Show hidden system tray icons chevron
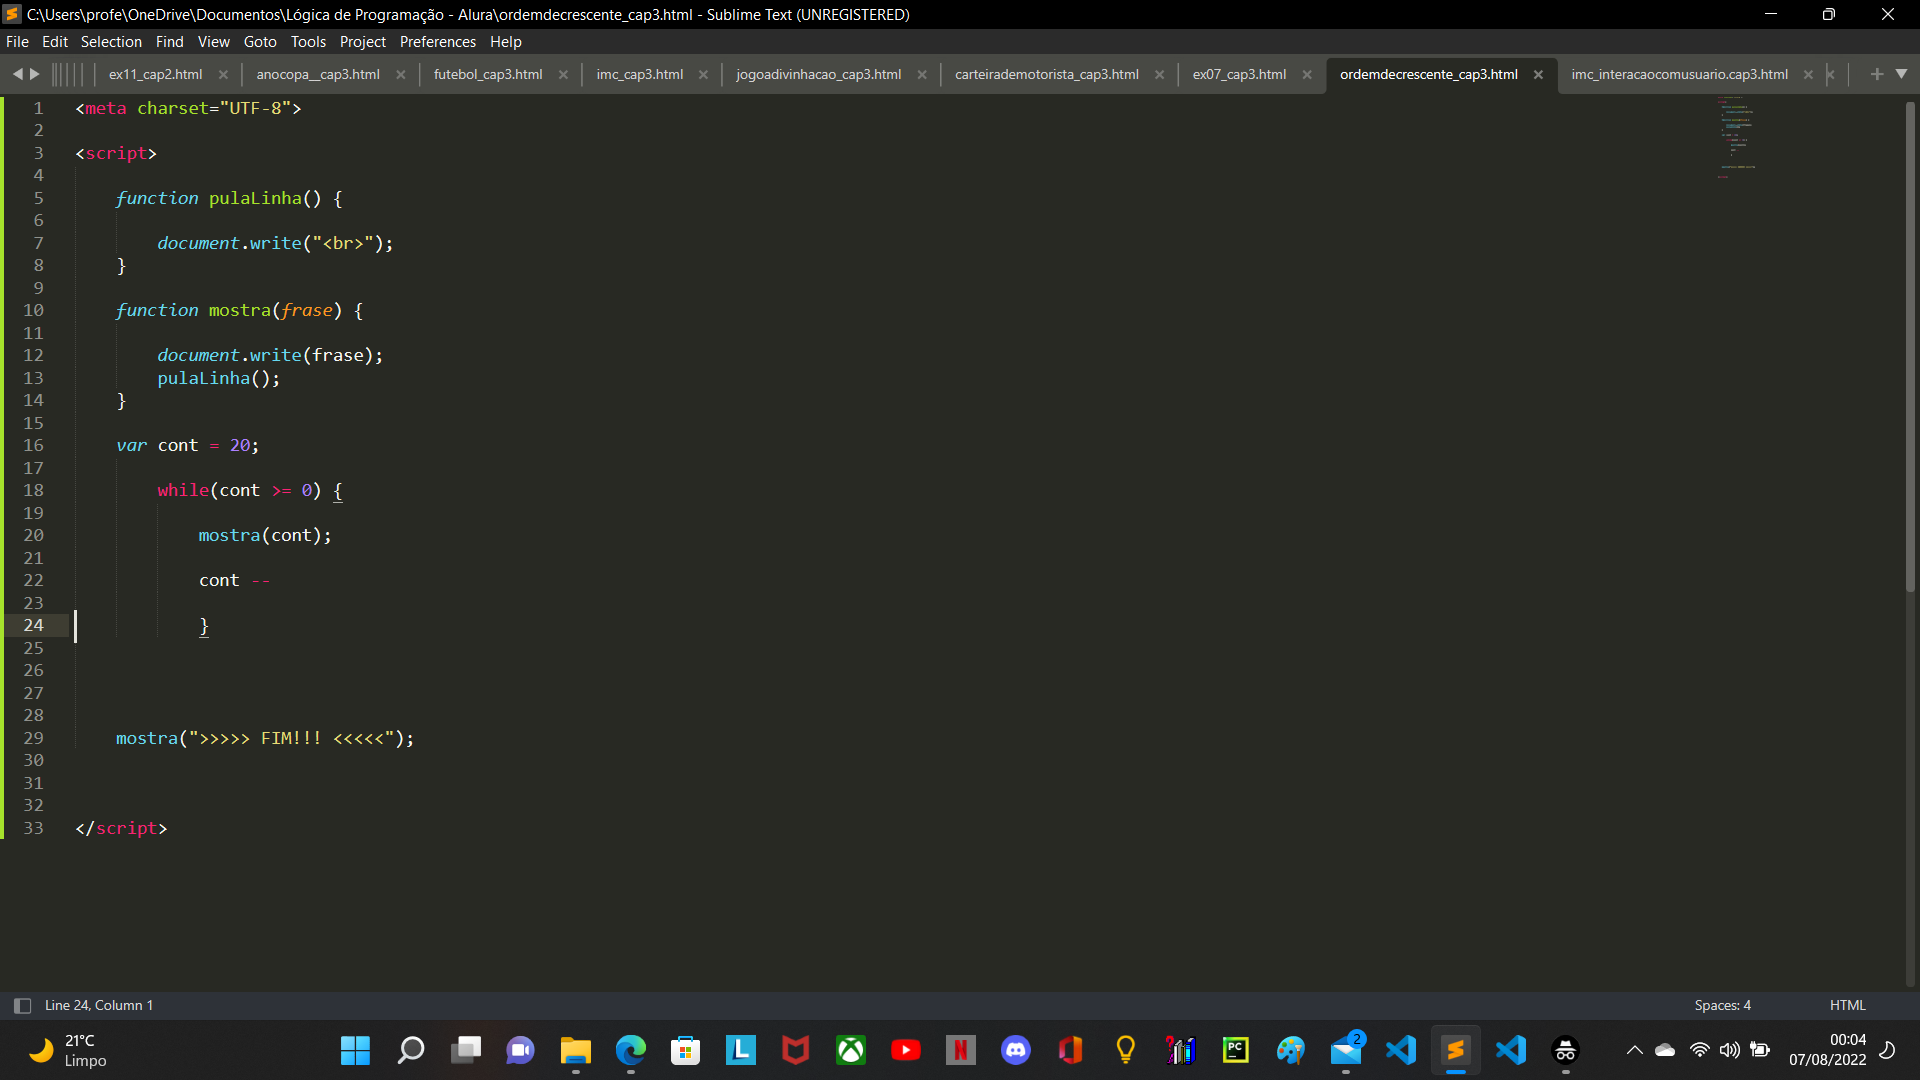 tap(1634, 1050)
